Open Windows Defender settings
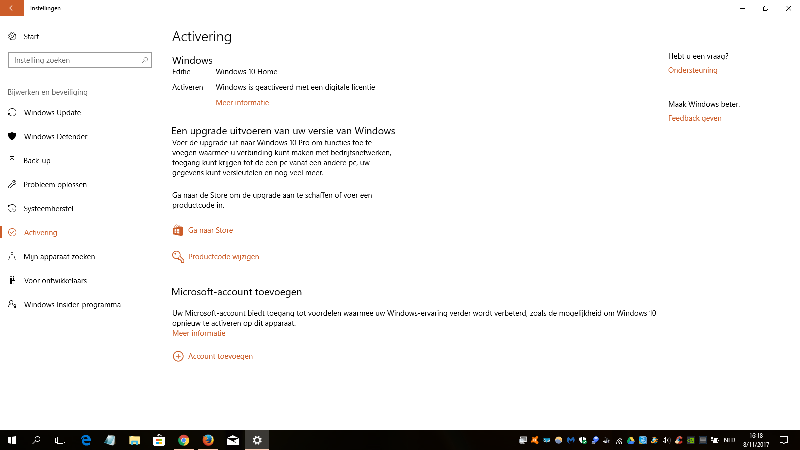Viewport: 800px width, 450px height. pyautogui.click(x=55, y=136)
